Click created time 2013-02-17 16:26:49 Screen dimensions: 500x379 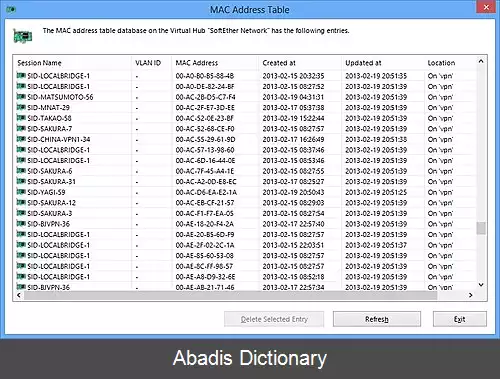[x=293, y=139]
